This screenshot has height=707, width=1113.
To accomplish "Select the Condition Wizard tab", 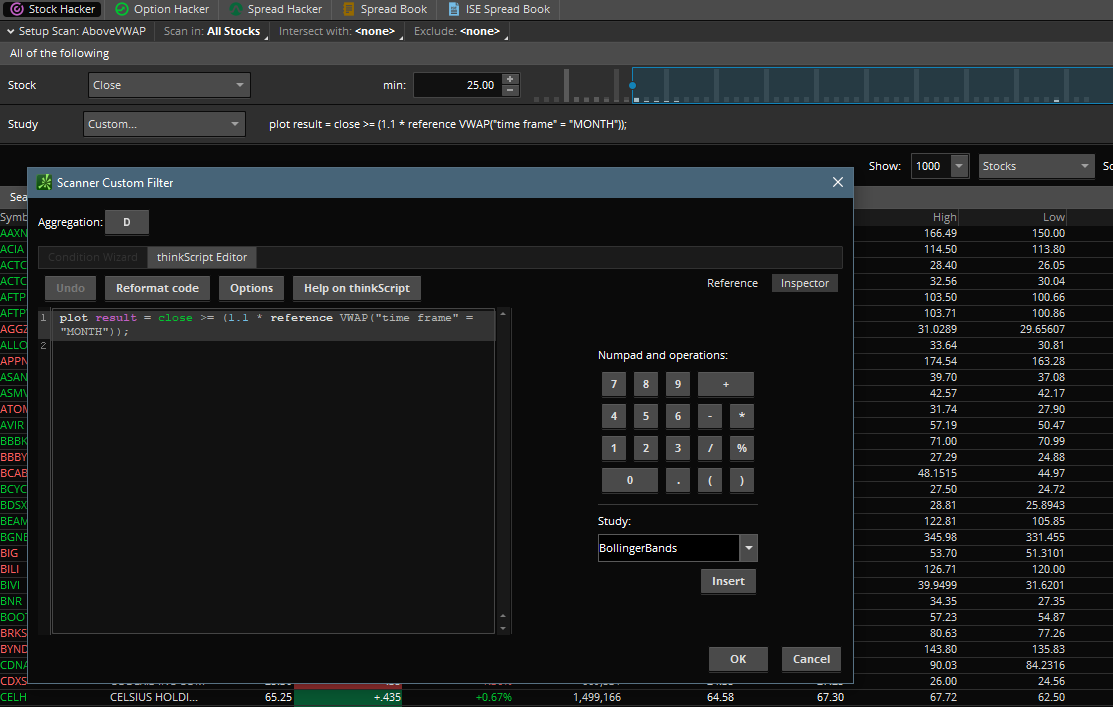I will coord(93,257).
